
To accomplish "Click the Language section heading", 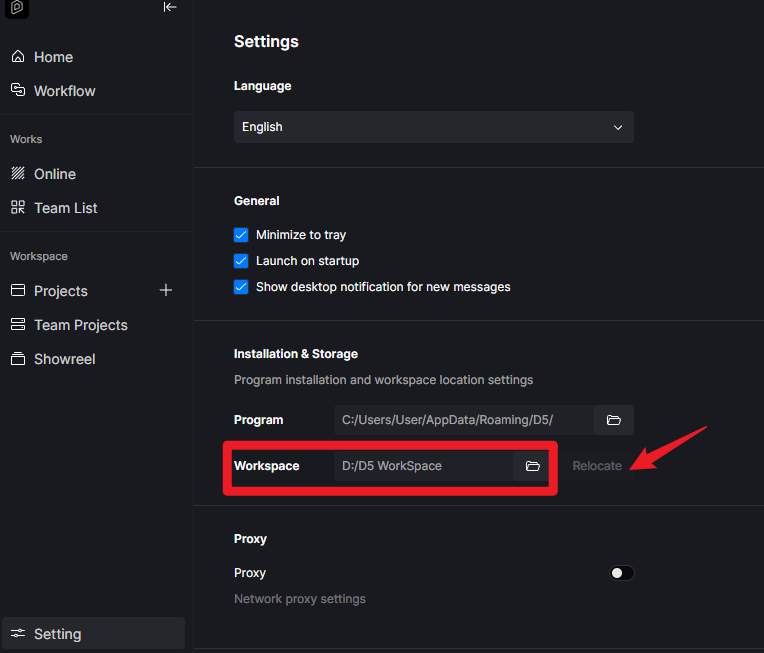I will (x=263, y=86).
